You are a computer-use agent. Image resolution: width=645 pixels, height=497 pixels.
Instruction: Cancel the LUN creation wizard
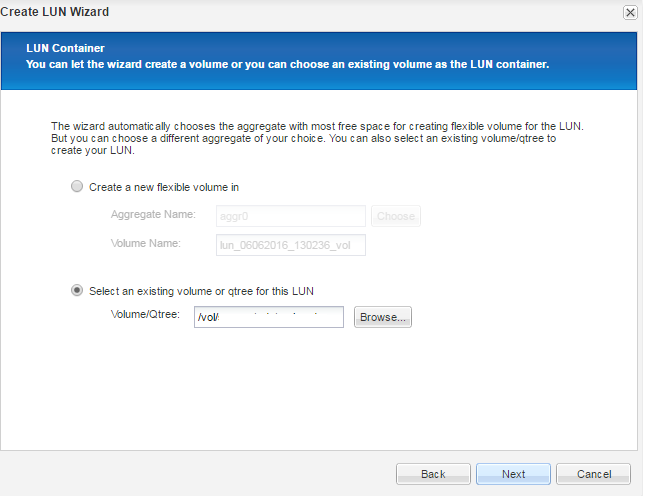click(x=593, y=474)
